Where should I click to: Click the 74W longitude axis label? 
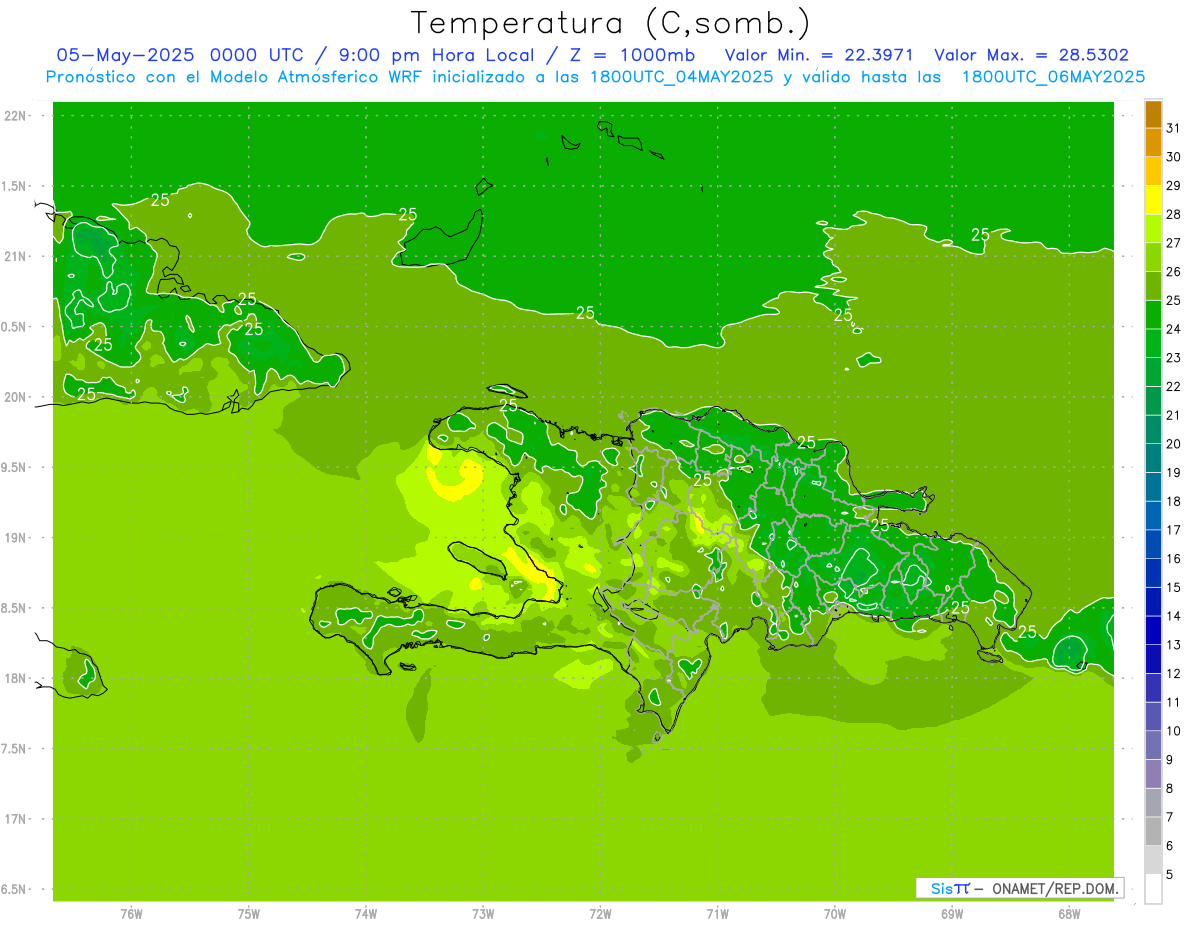tap(366, 913)
